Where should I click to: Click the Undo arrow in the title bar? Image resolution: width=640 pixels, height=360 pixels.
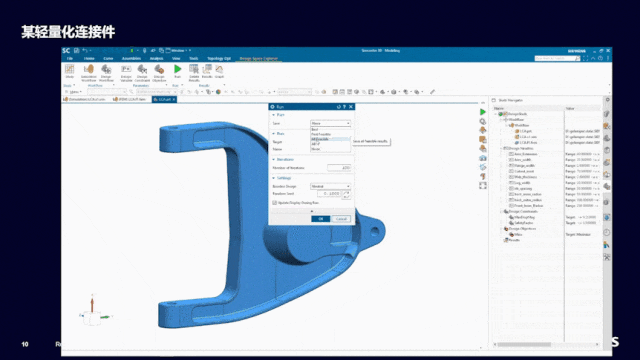pyautogui.click(x=84, y=51)
